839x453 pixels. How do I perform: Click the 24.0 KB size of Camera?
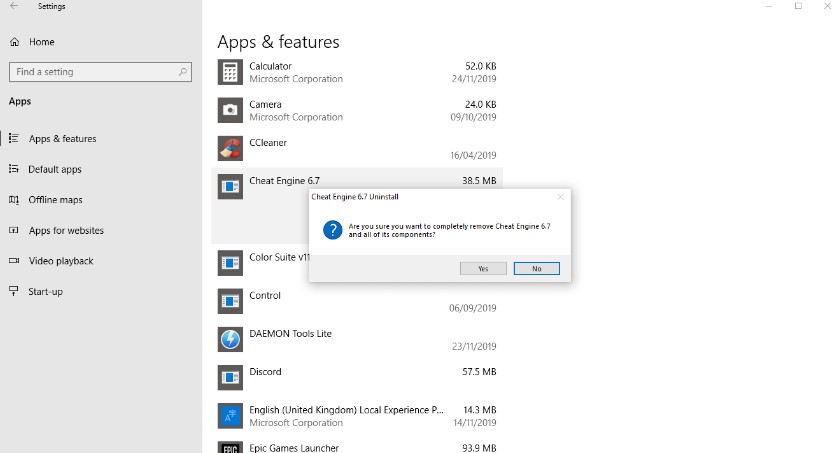coord(480,104)
